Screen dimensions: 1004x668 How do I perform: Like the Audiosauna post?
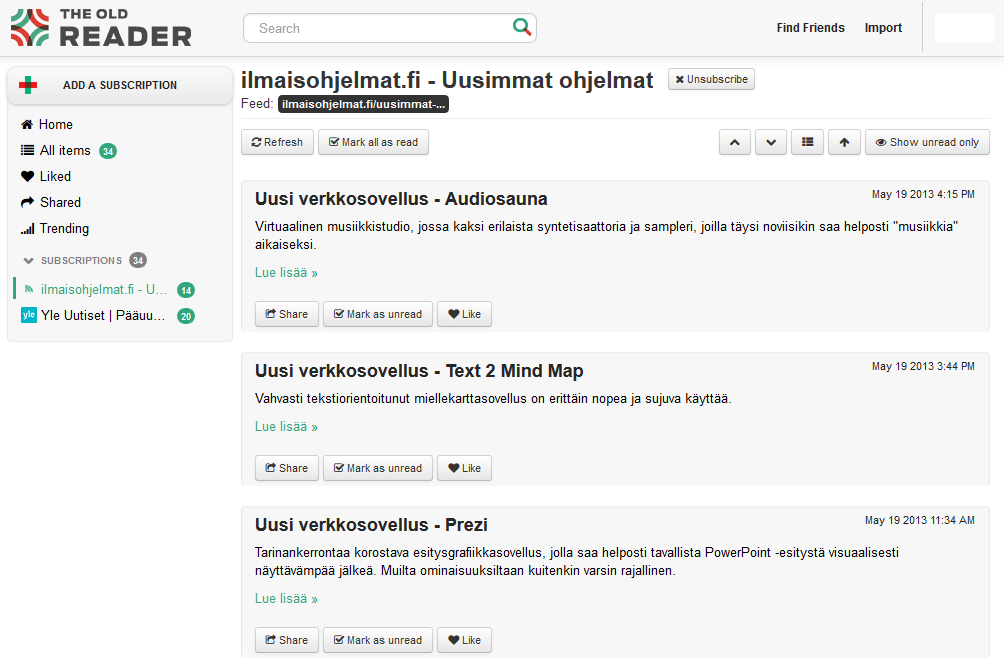464,314
